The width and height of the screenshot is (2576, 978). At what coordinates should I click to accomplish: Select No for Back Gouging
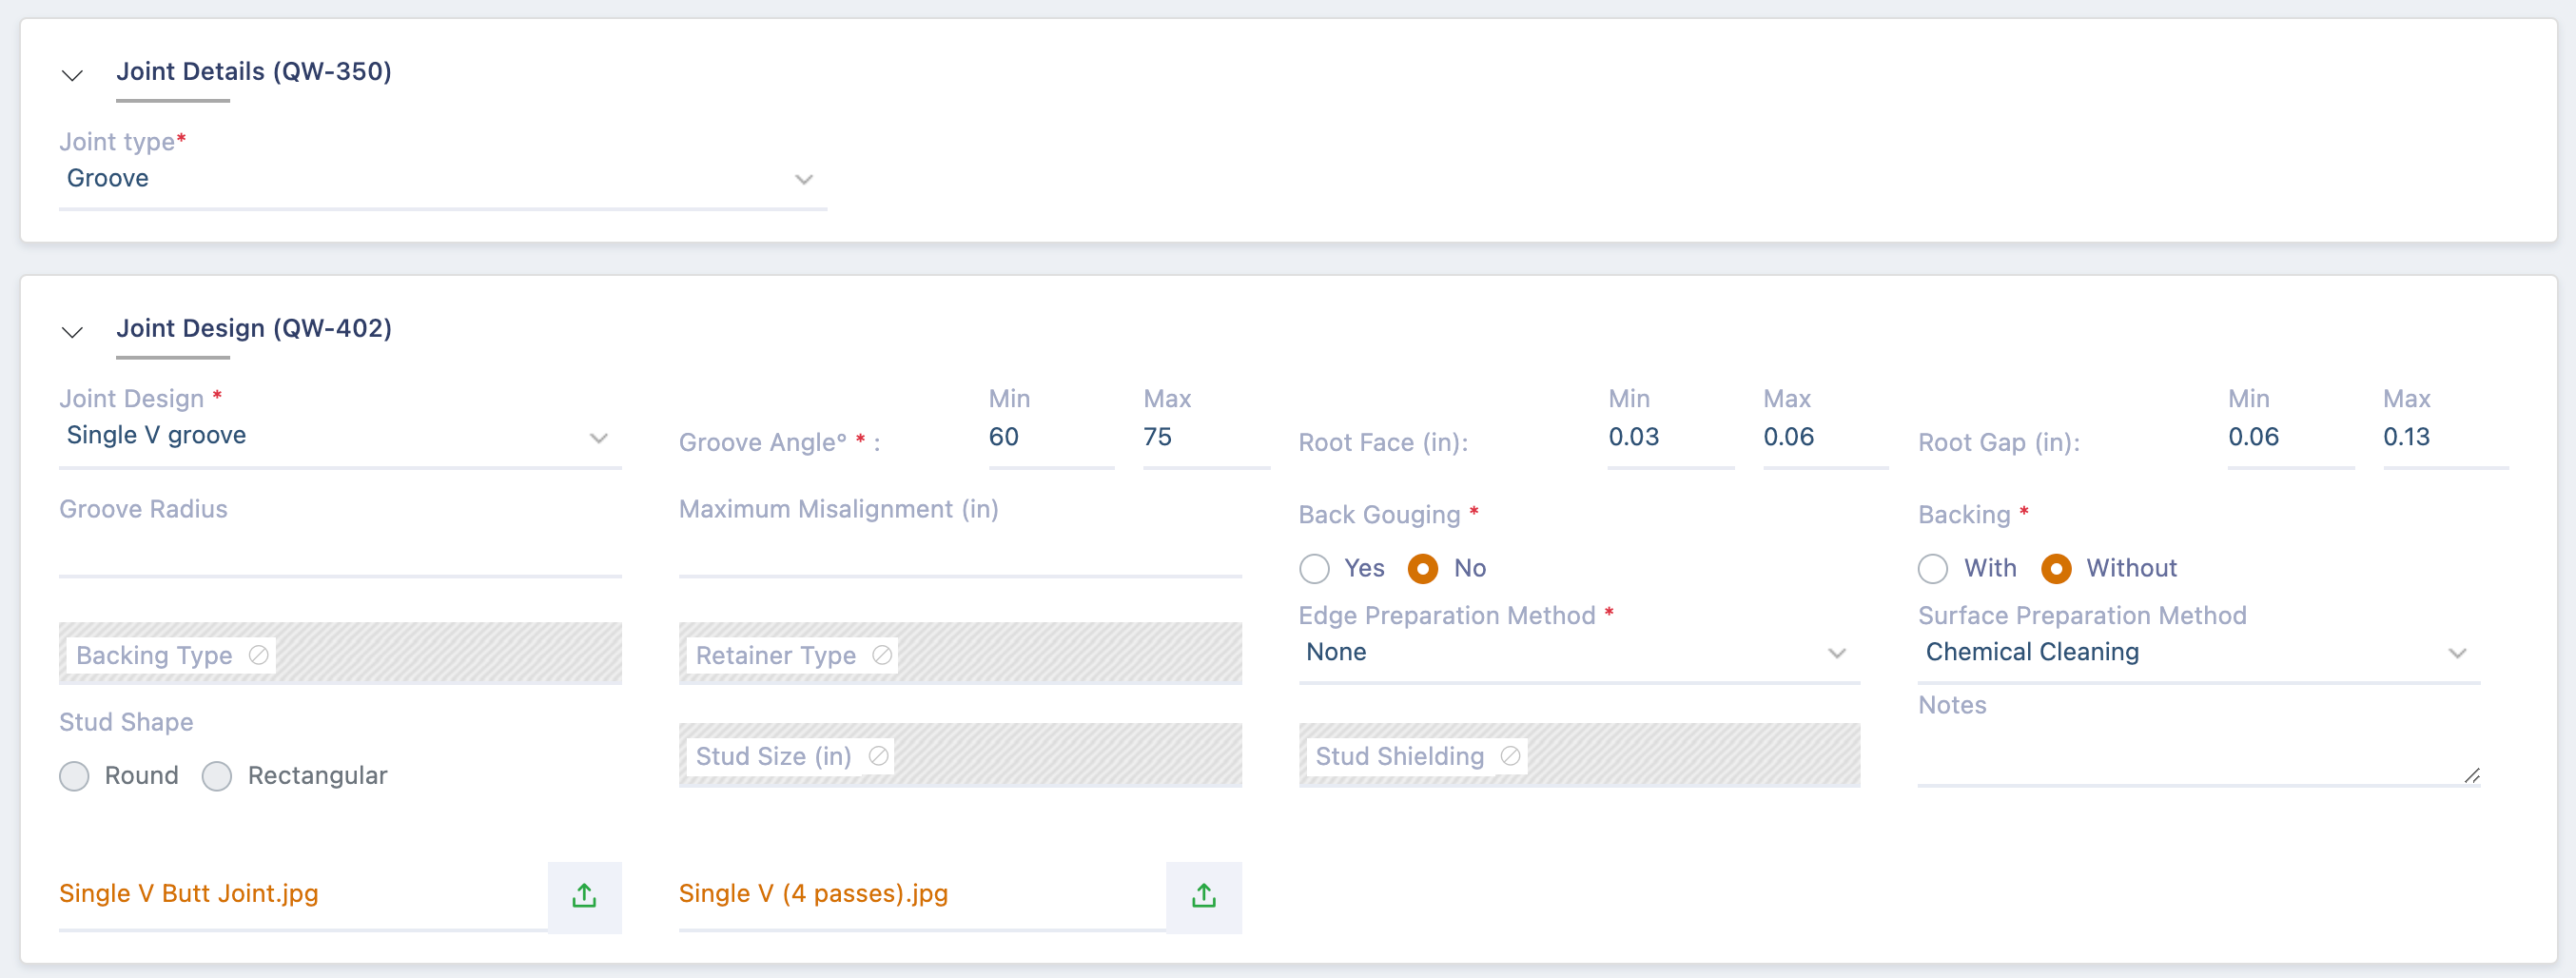(1422, 569)
